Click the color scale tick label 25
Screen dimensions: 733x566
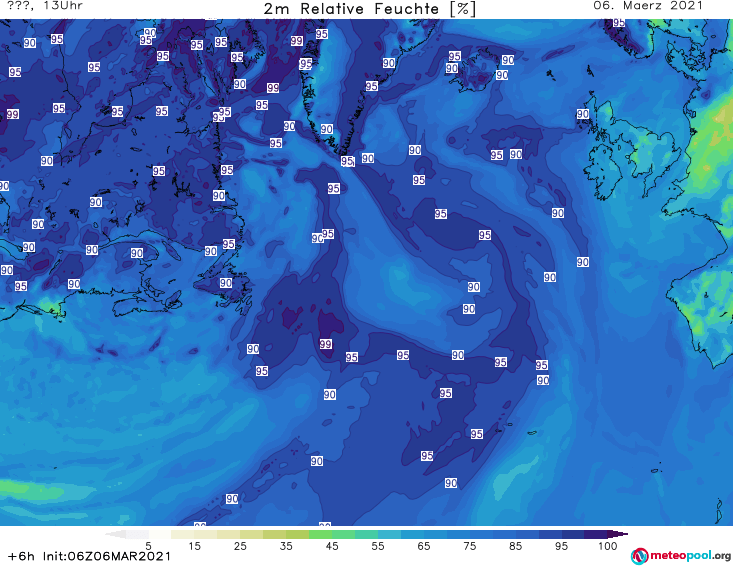tap(240, 546)
